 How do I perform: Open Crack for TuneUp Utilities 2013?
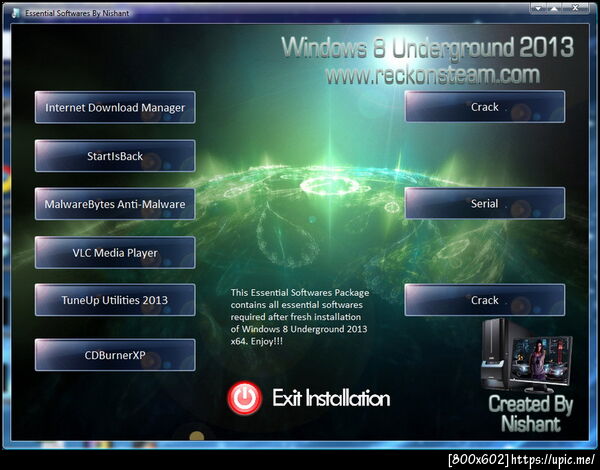point(485,300)
